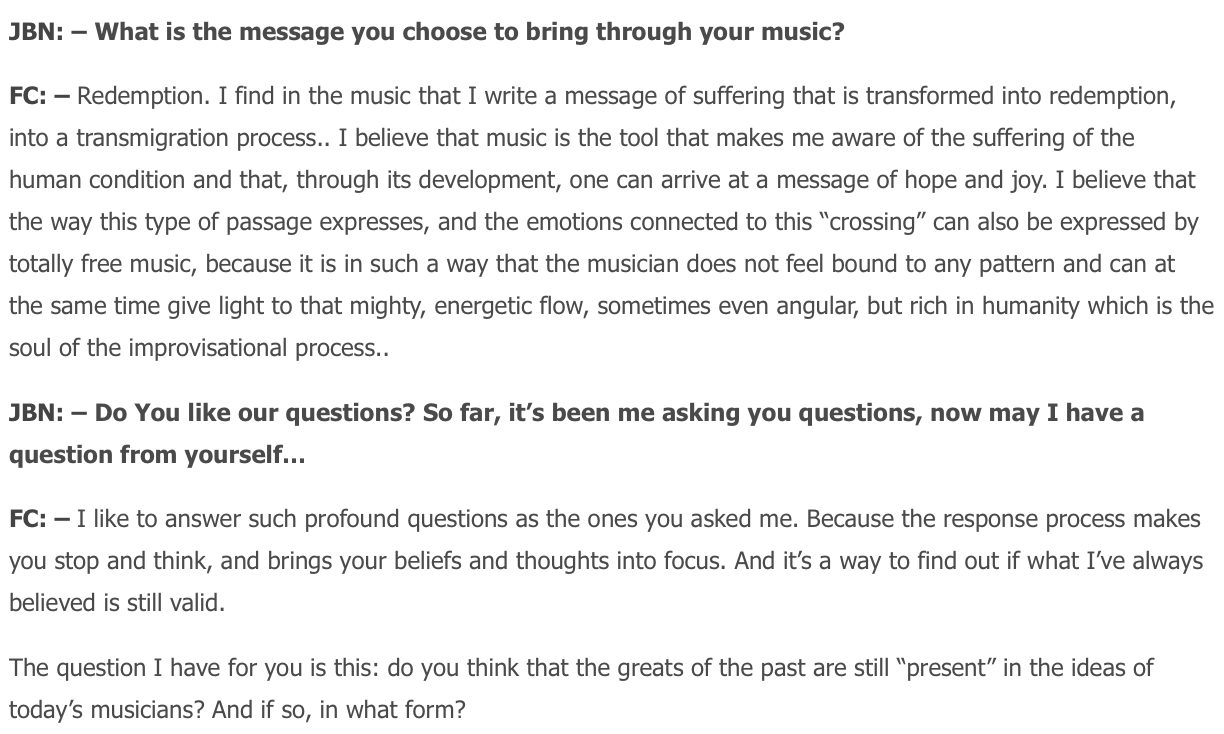Click the first "FC:" speaker label
This screenshot has width=1224, height=734.
(27, 96)
